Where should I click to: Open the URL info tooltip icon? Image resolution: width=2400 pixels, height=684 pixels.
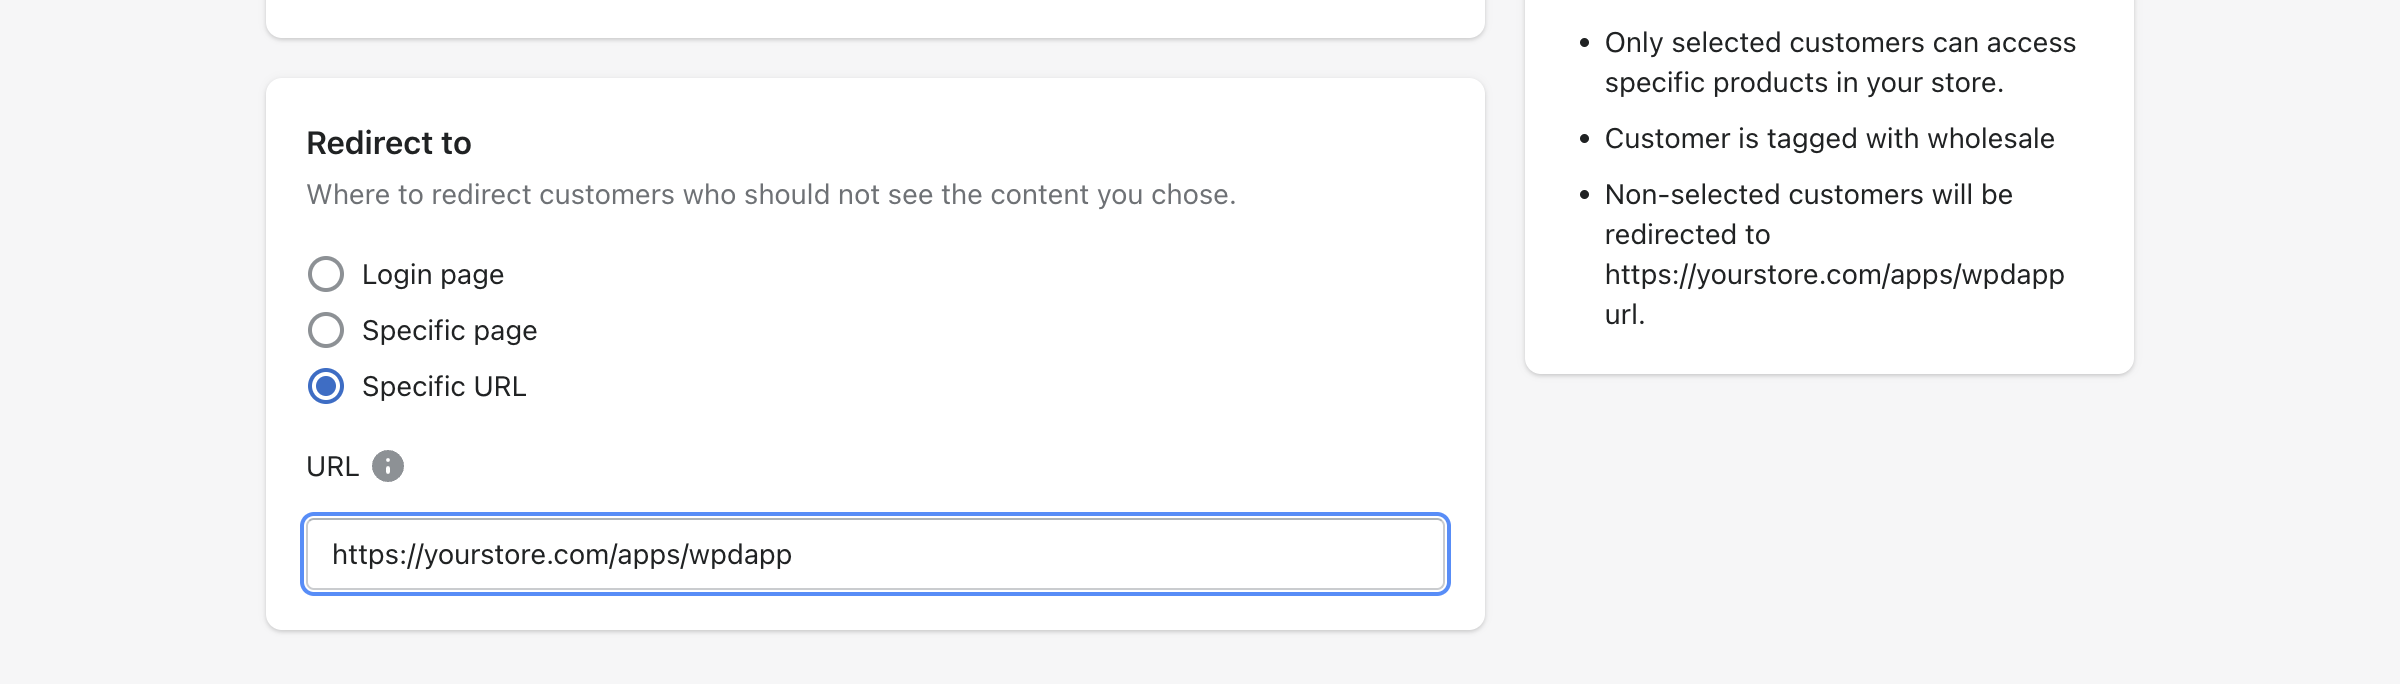click(x=388, y=466)
